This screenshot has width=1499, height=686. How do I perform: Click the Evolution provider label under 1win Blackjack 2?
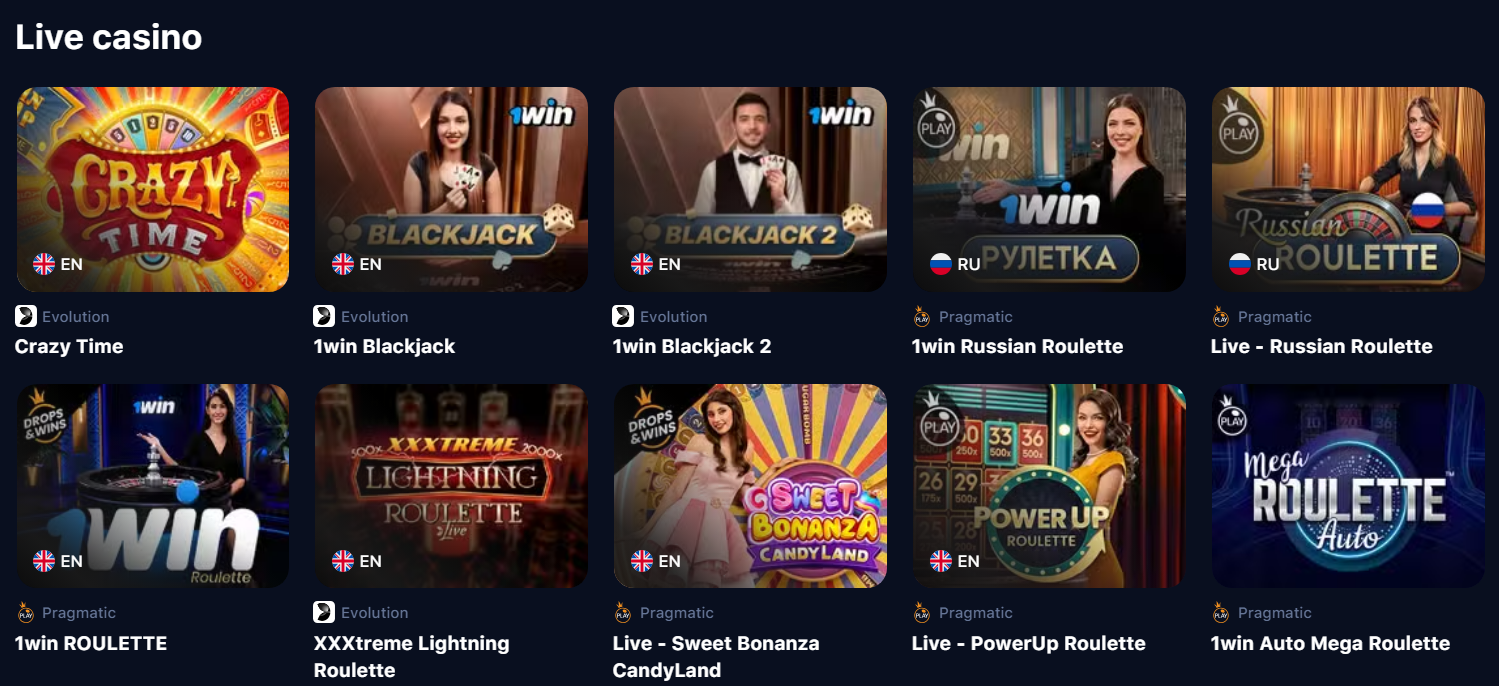point(673,317)
